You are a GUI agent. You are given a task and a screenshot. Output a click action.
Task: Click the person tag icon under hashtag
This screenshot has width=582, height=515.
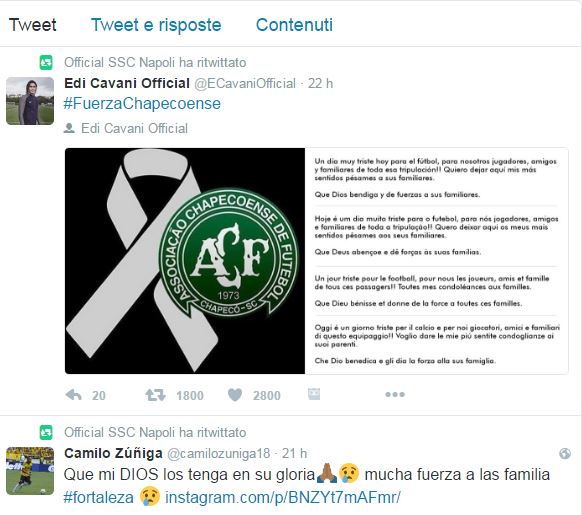point(69,128)
